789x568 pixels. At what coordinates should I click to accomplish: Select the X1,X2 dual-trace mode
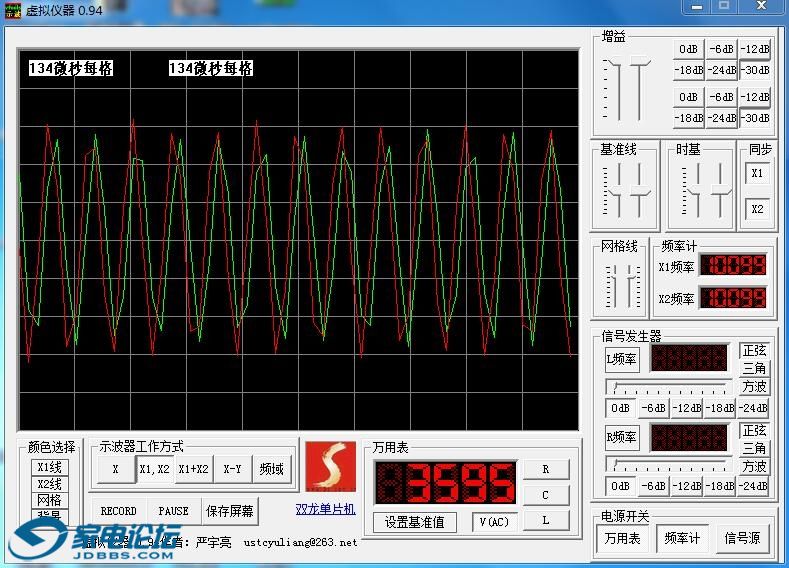(154, 469)
